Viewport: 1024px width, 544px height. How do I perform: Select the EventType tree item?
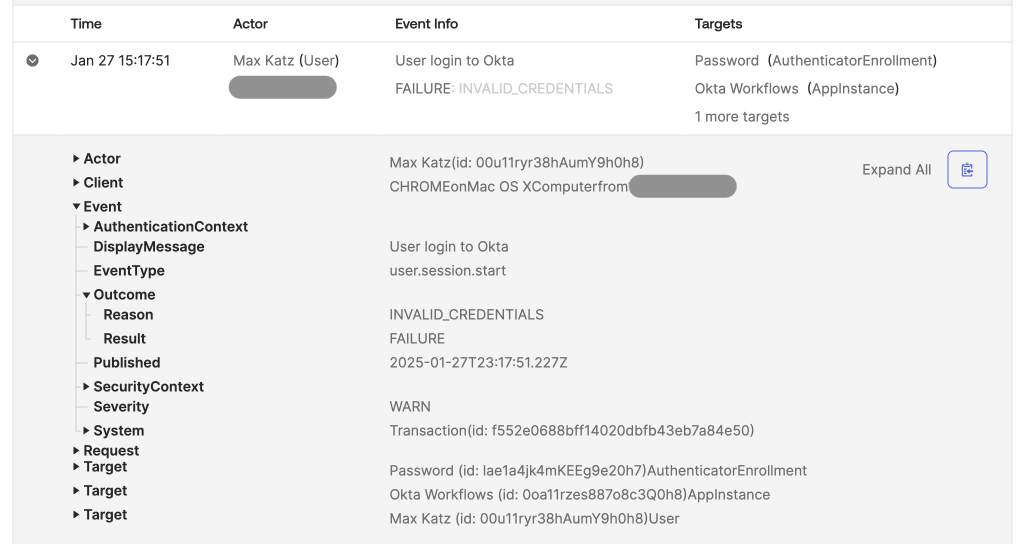coord(129,271)
